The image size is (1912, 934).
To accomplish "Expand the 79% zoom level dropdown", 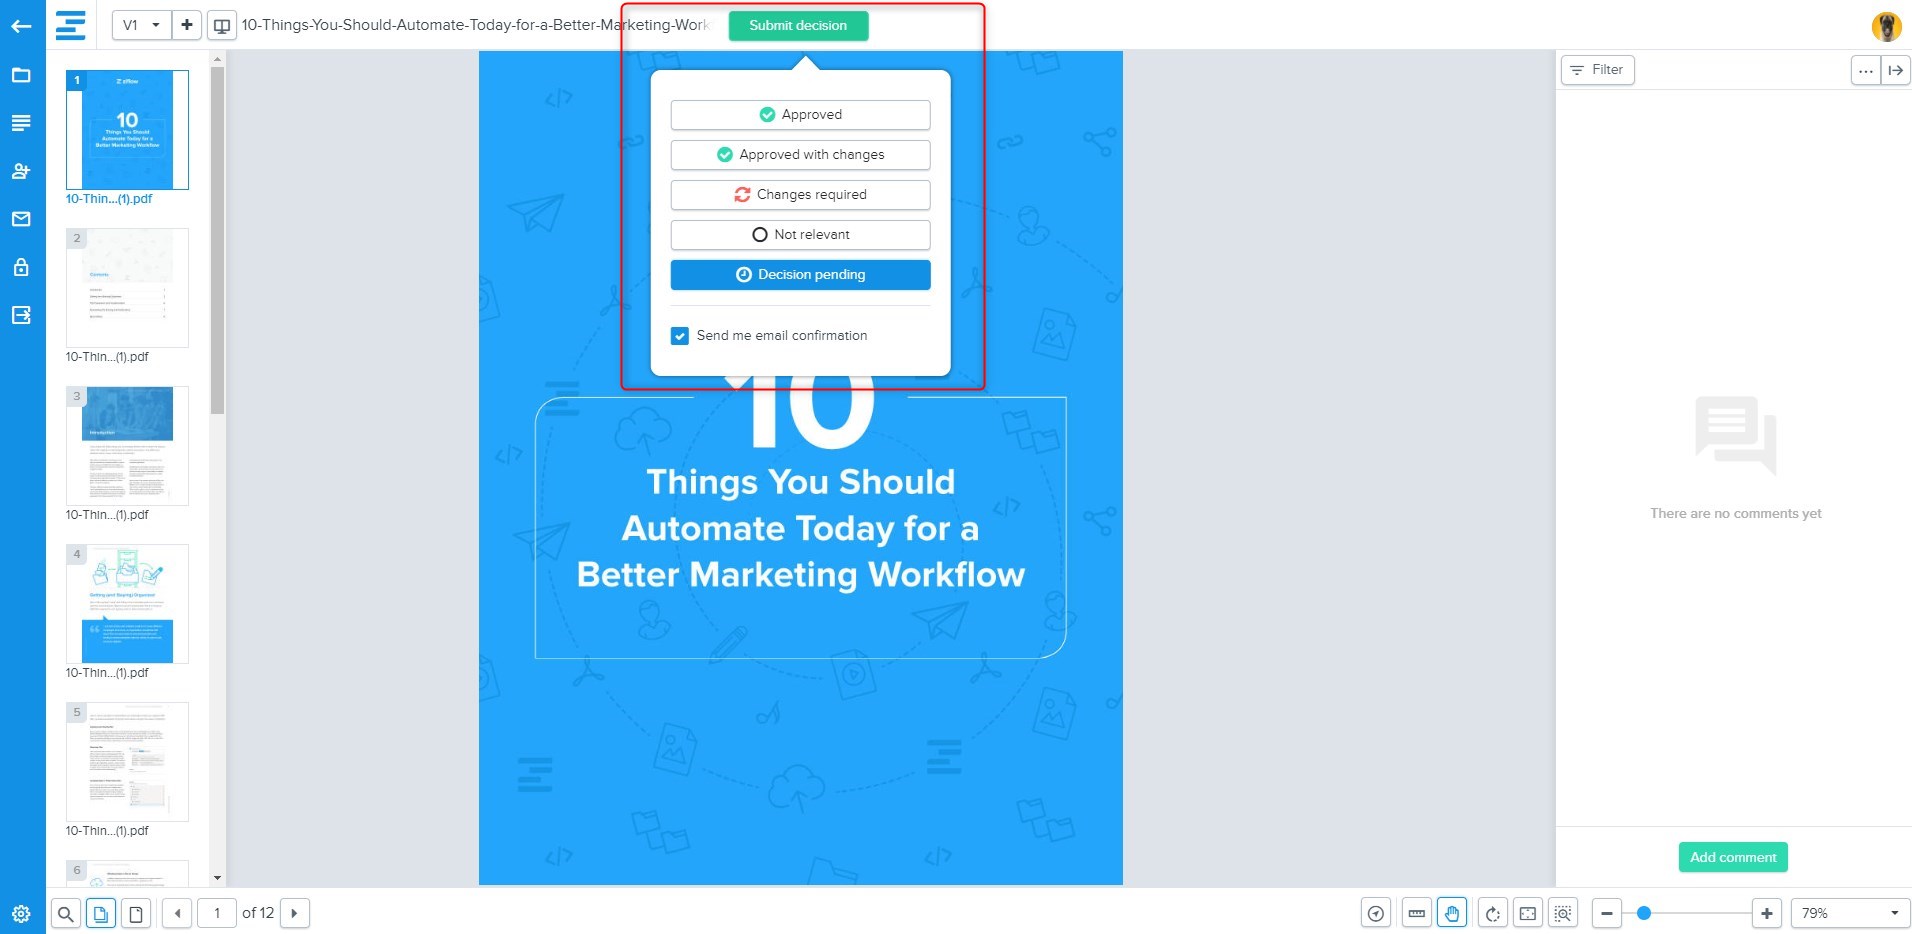I will [1849, 913].
